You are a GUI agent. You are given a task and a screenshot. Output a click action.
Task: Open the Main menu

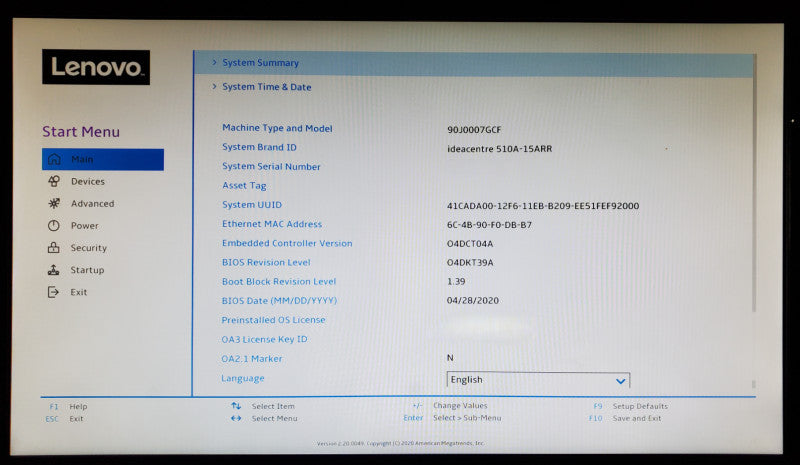[103, 159]
